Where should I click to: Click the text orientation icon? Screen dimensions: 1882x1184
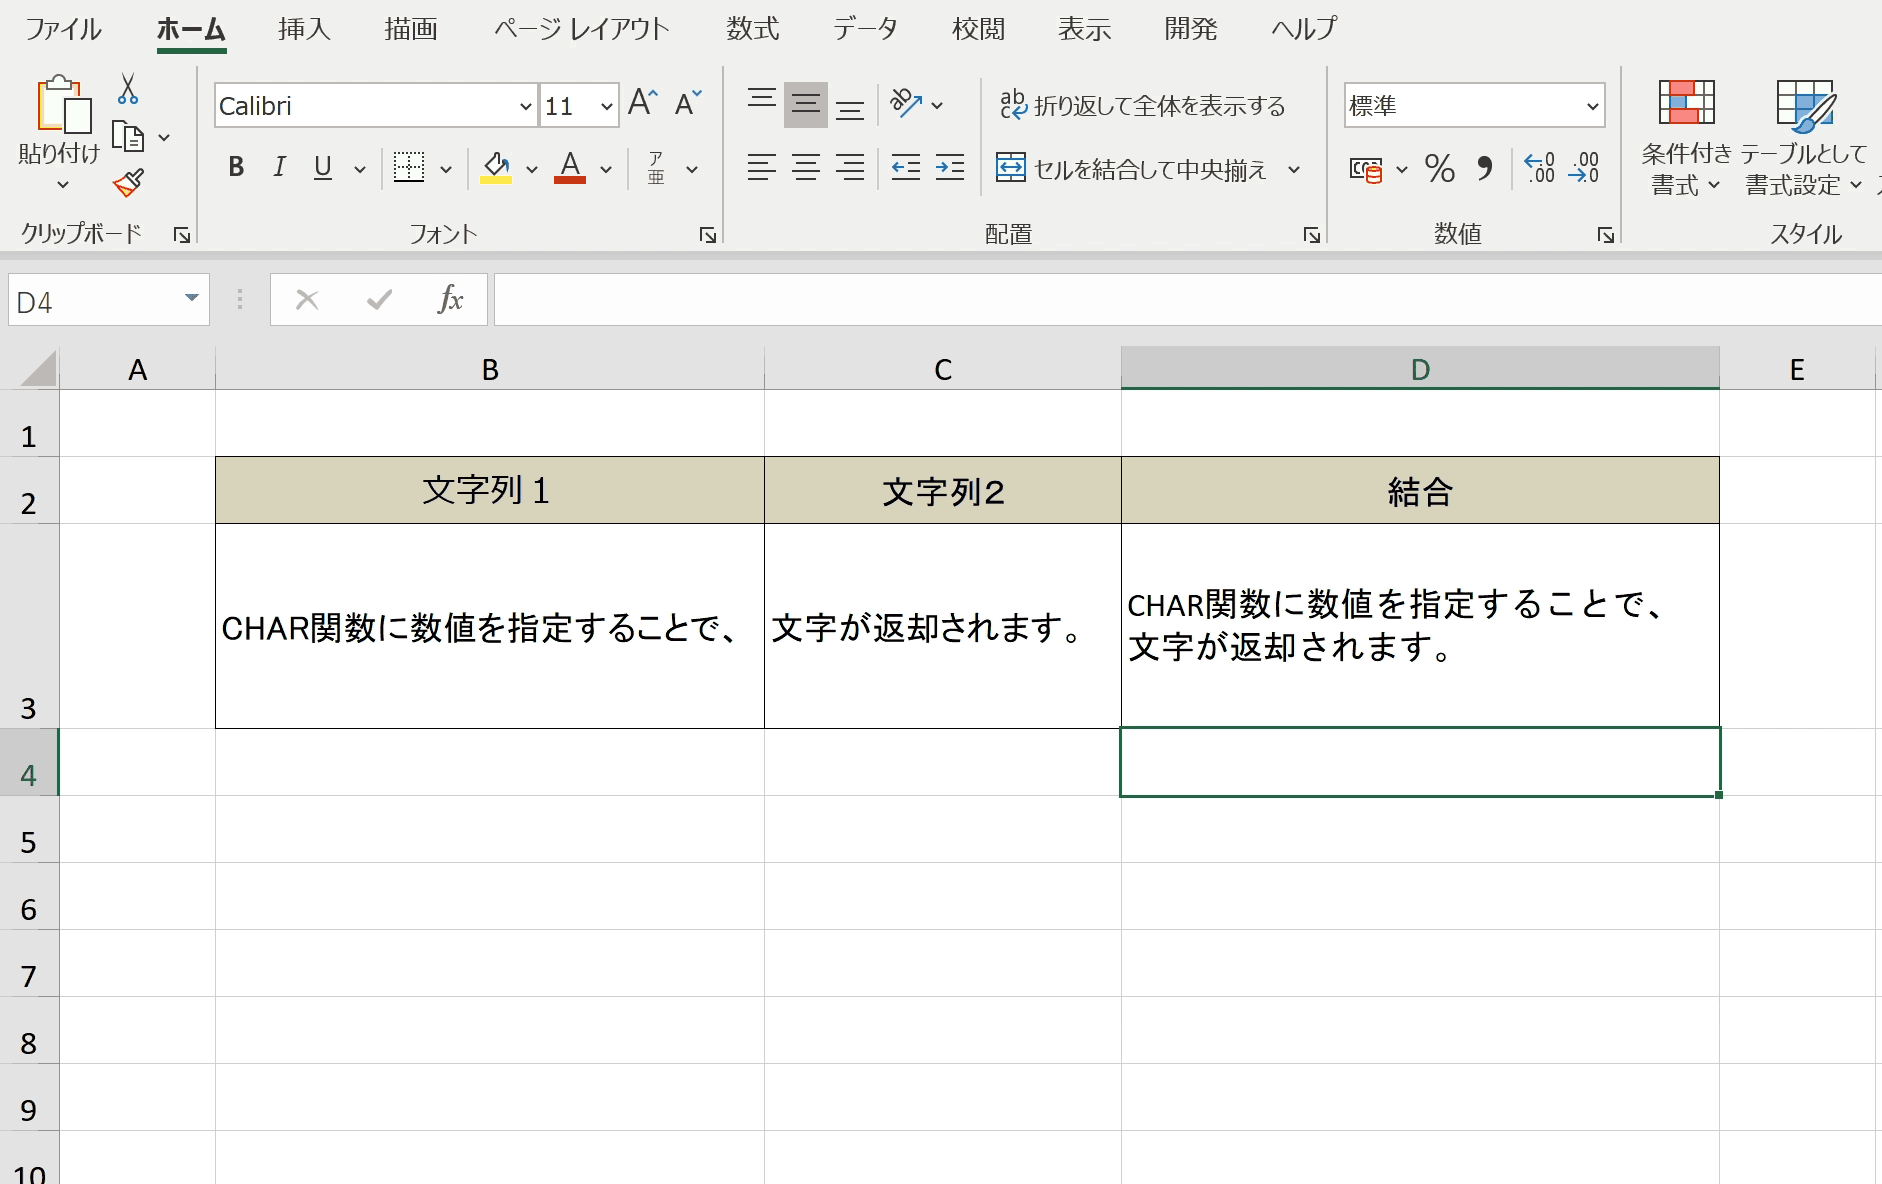click(x=906, y=103)
